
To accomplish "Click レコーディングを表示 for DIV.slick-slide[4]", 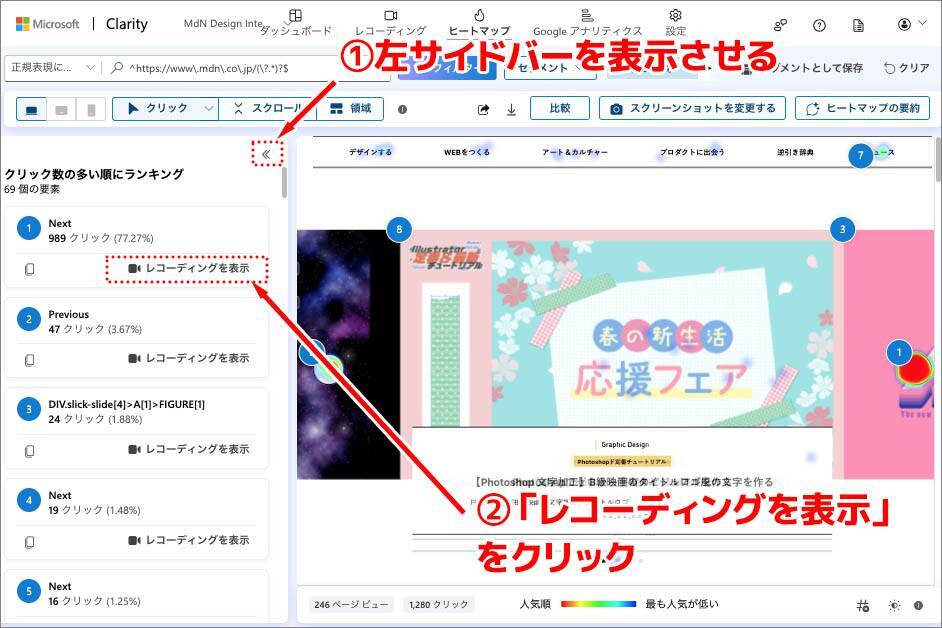I will 189,449.
